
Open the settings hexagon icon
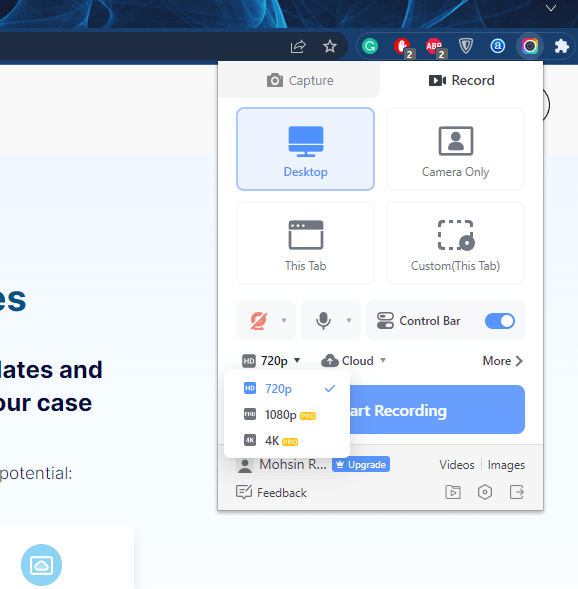pos(485,492)
